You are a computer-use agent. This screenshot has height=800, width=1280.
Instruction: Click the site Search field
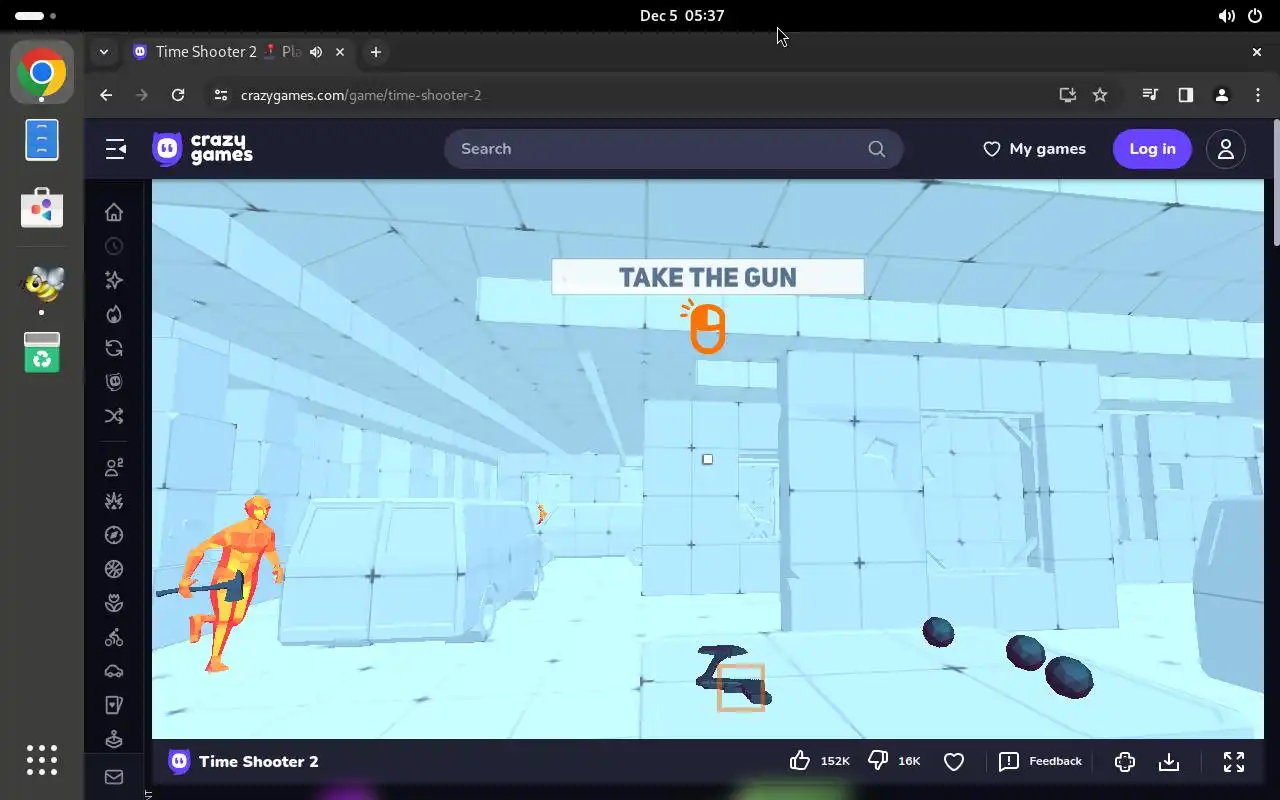[673, 149]
